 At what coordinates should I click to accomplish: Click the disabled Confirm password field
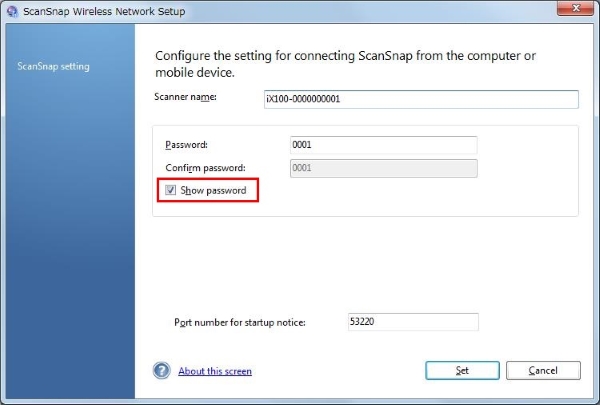tap(383, 168)
